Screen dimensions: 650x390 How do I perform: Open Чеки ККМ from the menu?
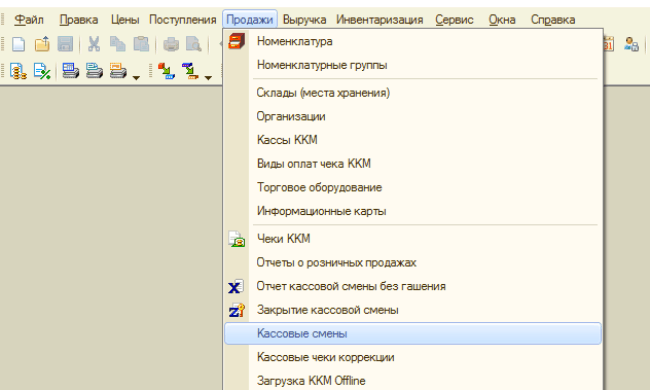[x=413, y=239]
